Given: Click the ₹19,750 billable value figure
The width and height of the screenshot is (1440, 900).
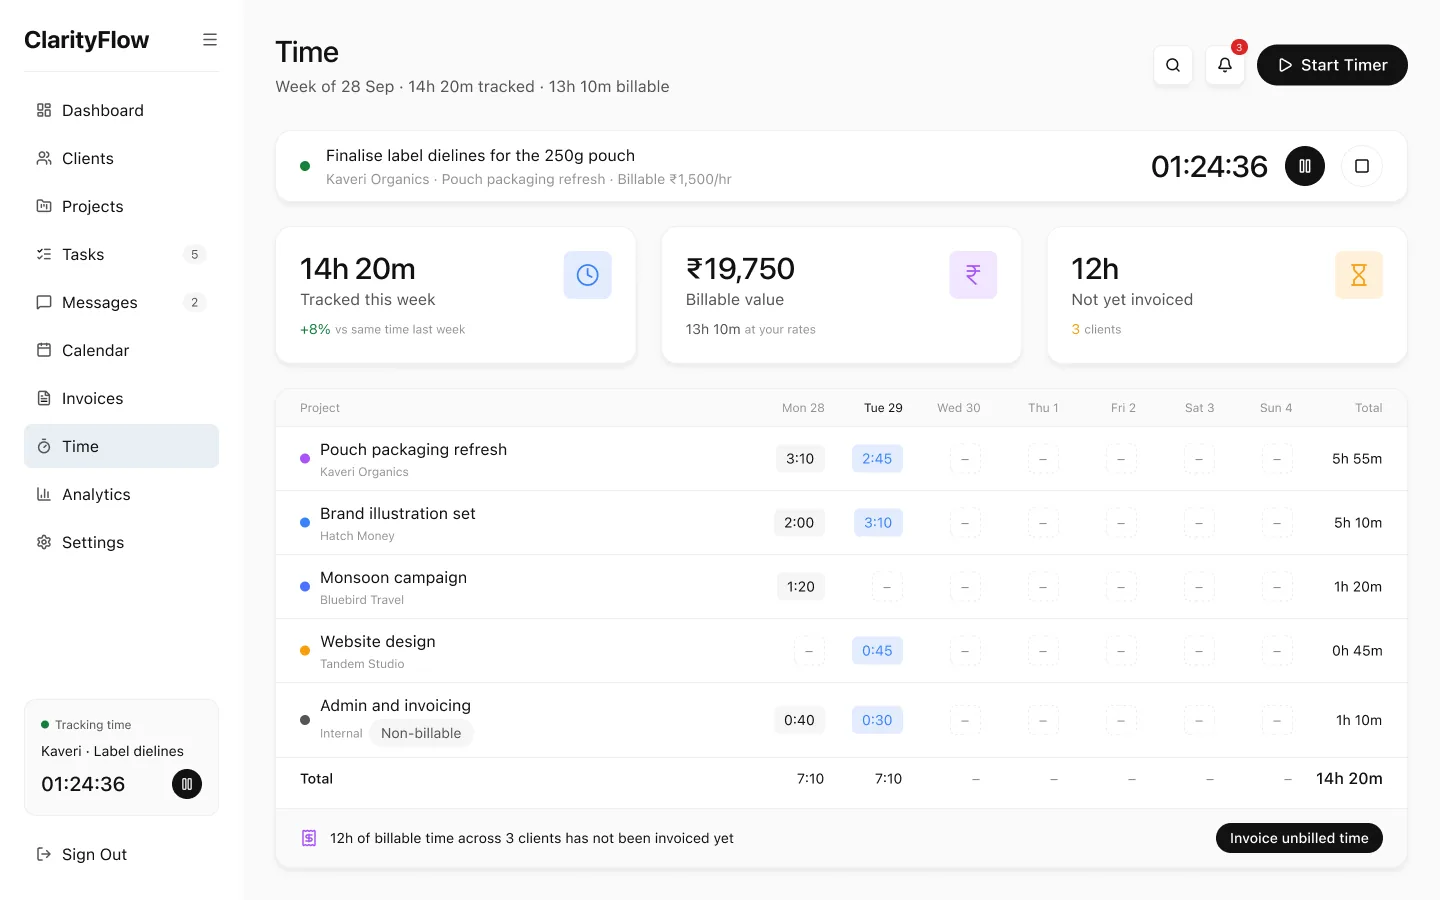Looking at the screenshot, I should tap(740, 269).
